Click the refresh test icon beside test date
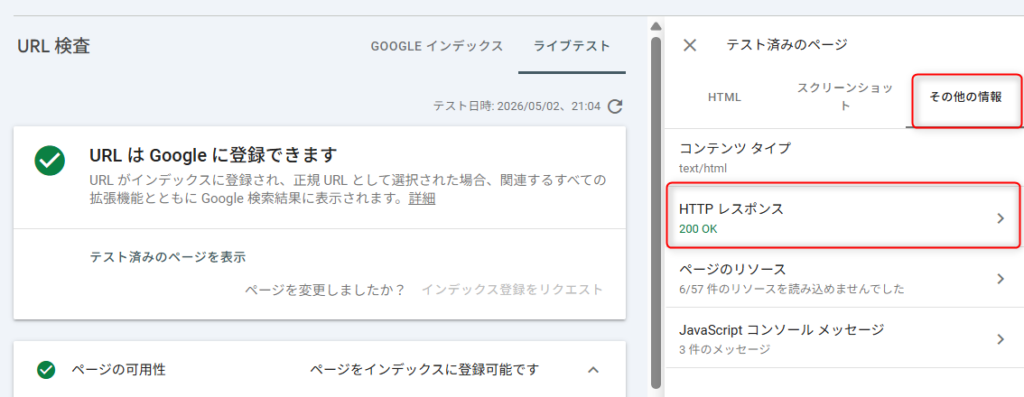This screenshot has height=397, width=1024. click(615, 106)
